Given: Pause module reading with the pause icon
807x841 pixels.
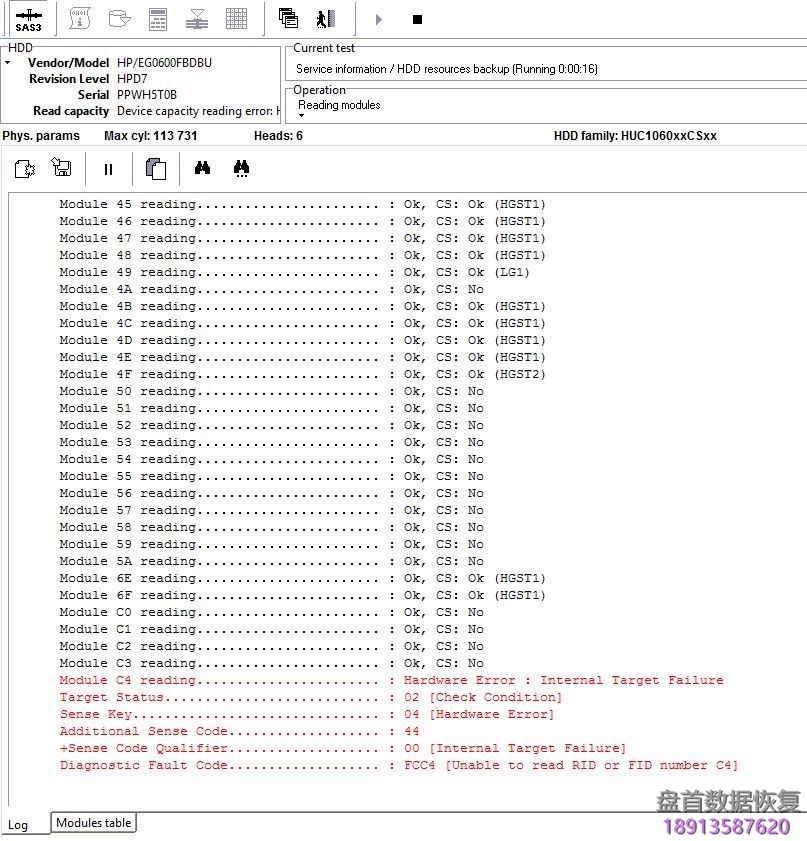Looking at the screenshot, I should pos(108,168).
